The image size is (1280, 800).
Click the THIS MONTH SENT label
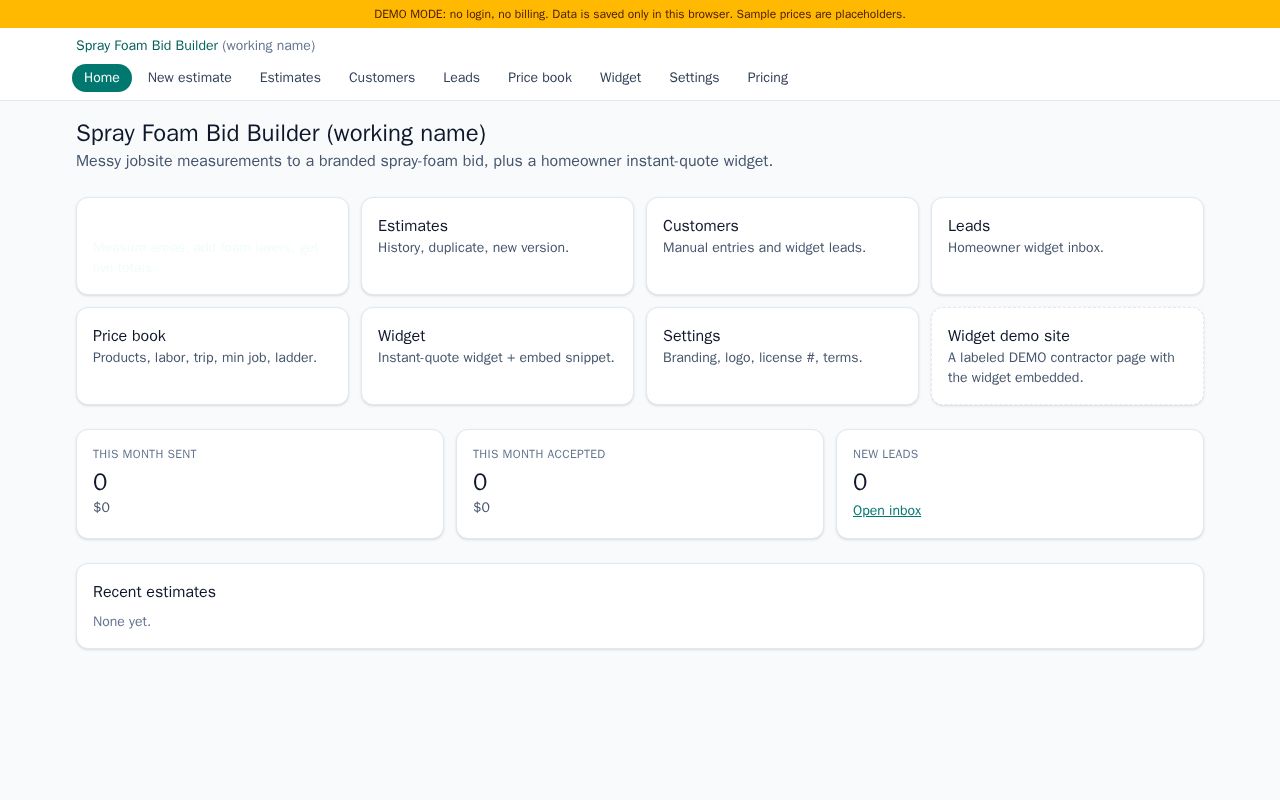tap(145, 454)
